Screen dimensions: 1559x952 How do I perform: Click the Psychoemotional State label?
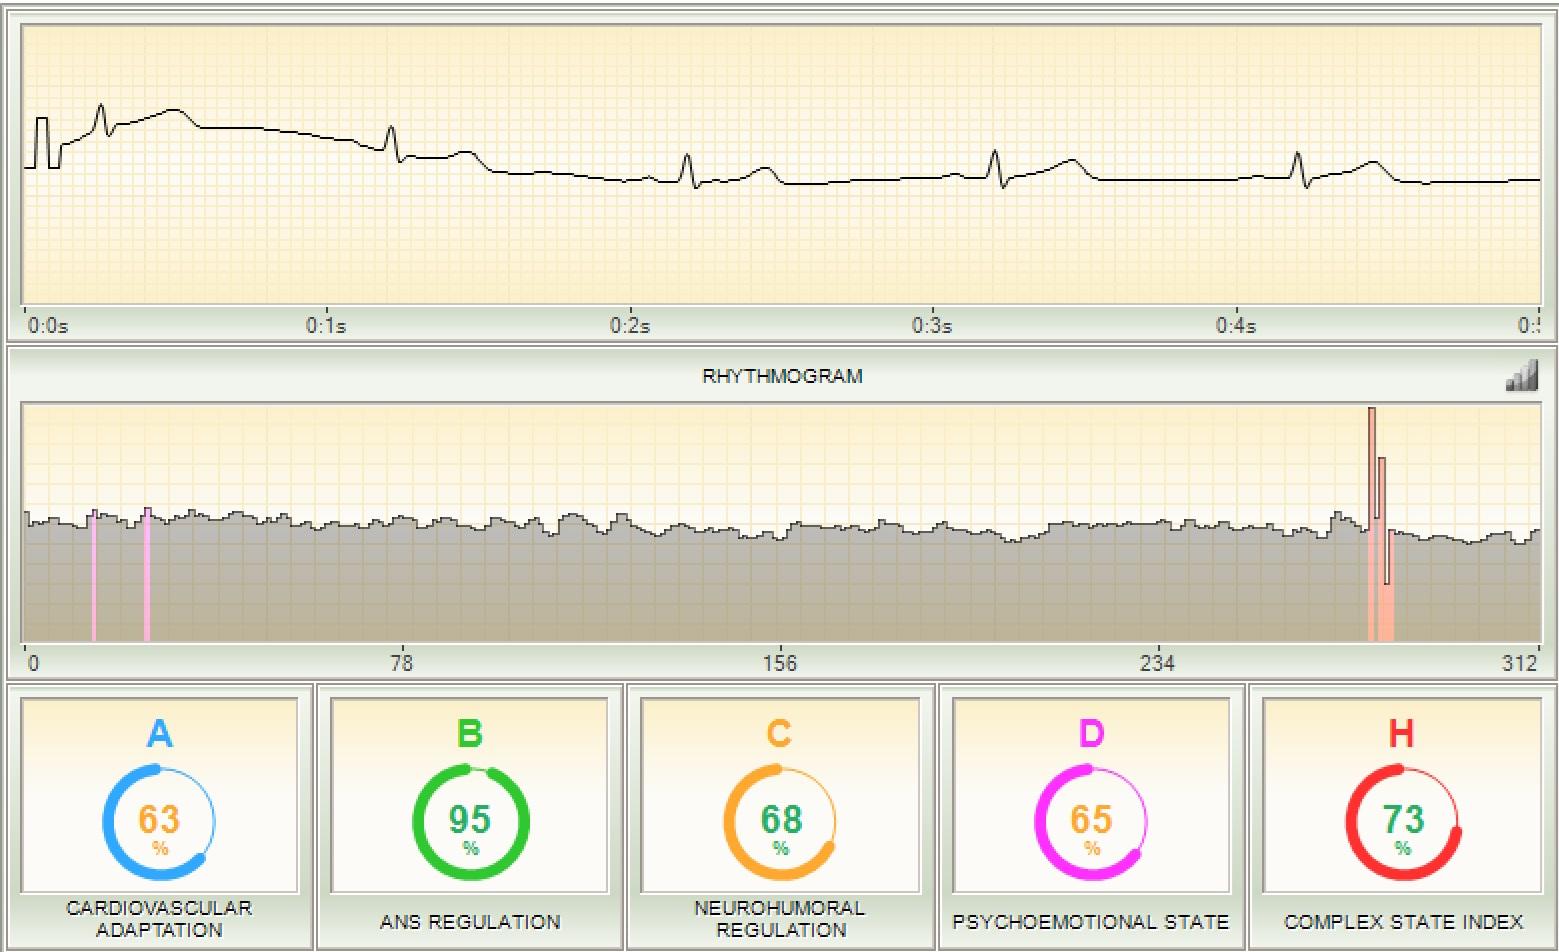click(1091, 922)
